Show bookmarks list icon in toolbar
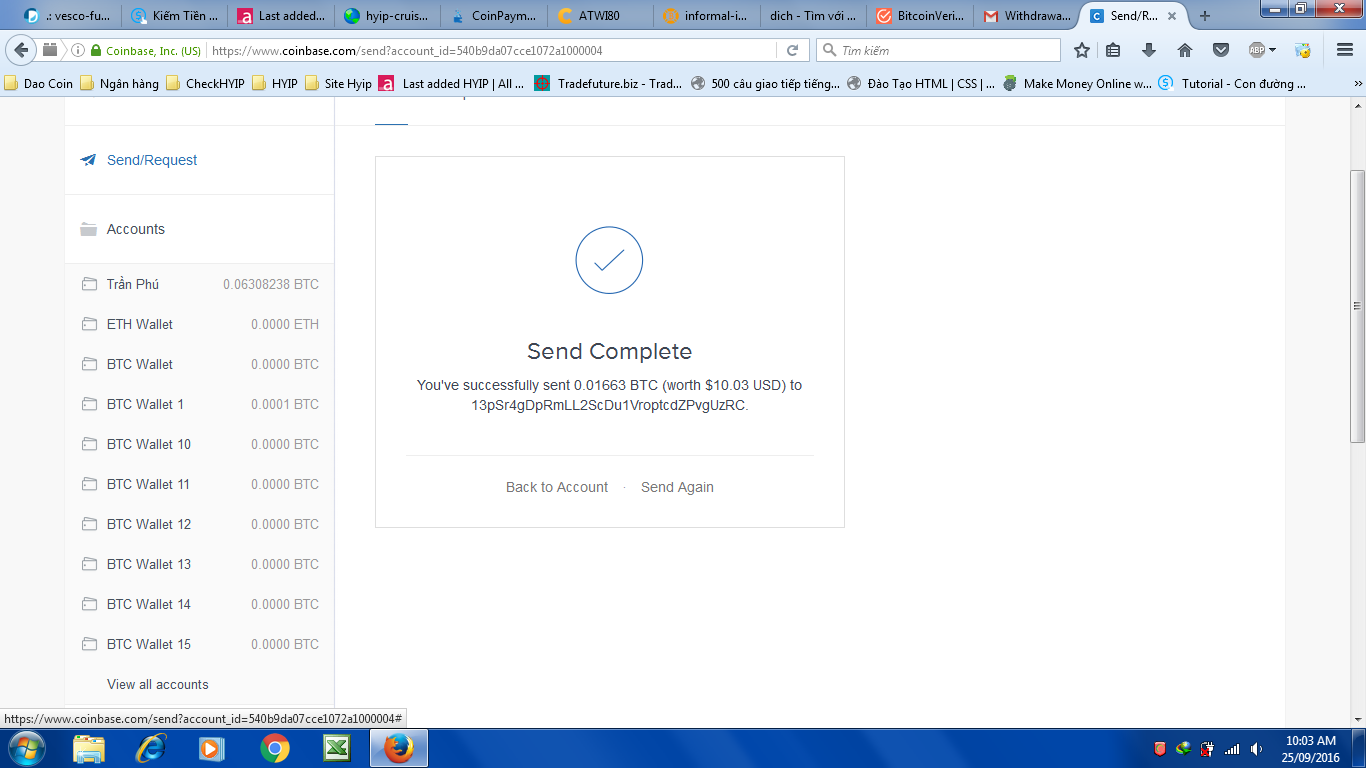The width and height of the screenshot is (1366, 768). coord(1113,50)
